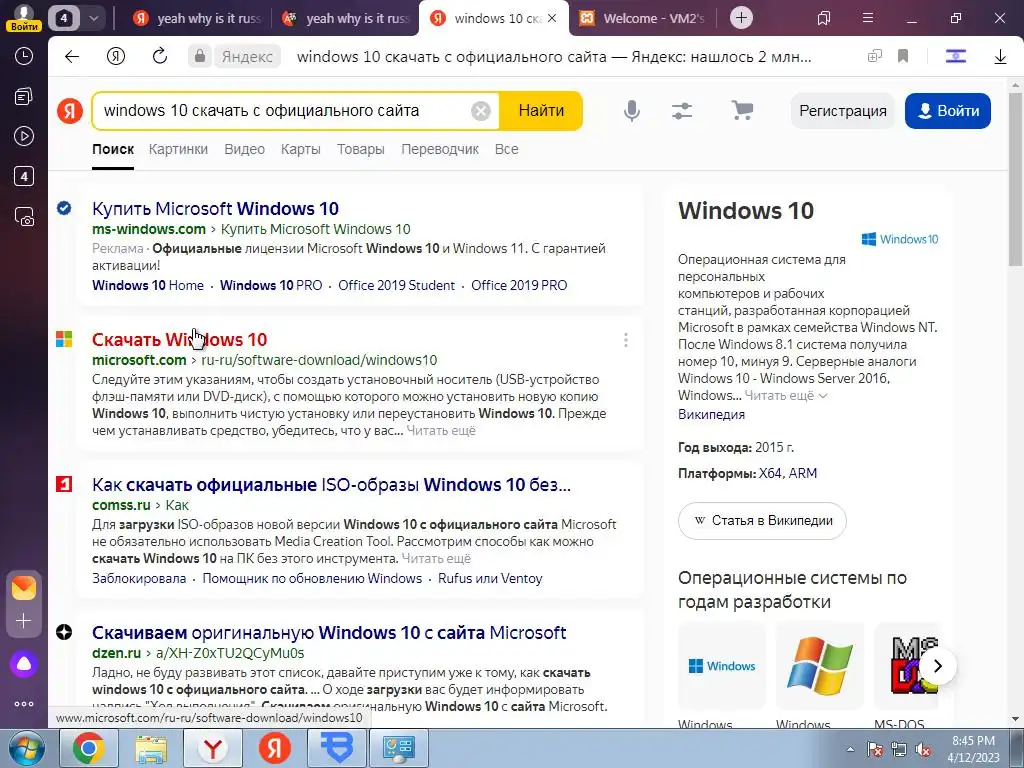The width and height of the screenshot is (1024, 768).
Task: Open the taskbar clock 8:45 PM
Action: pyautogui.click(x=974, y=748)
